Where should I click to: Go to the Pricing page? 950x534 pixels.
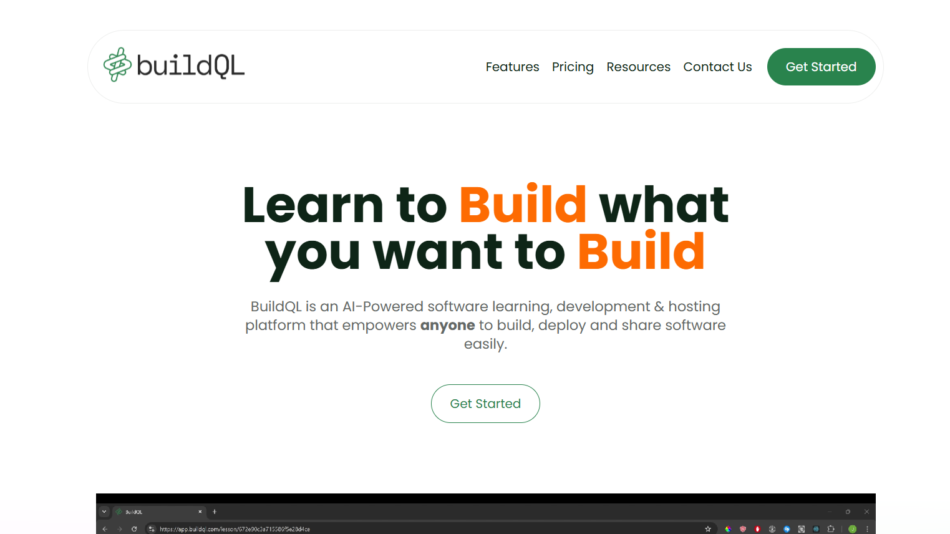(x=573, y=67)
